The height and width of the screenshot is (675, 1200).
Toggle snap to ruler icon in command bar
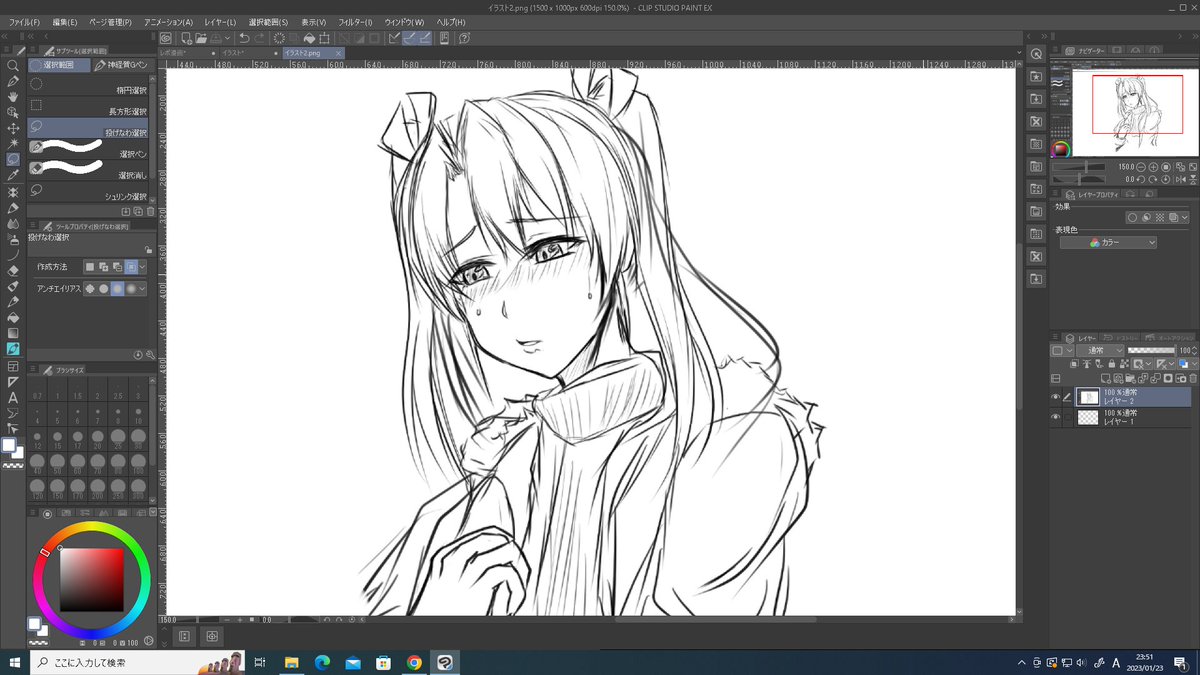395,38
